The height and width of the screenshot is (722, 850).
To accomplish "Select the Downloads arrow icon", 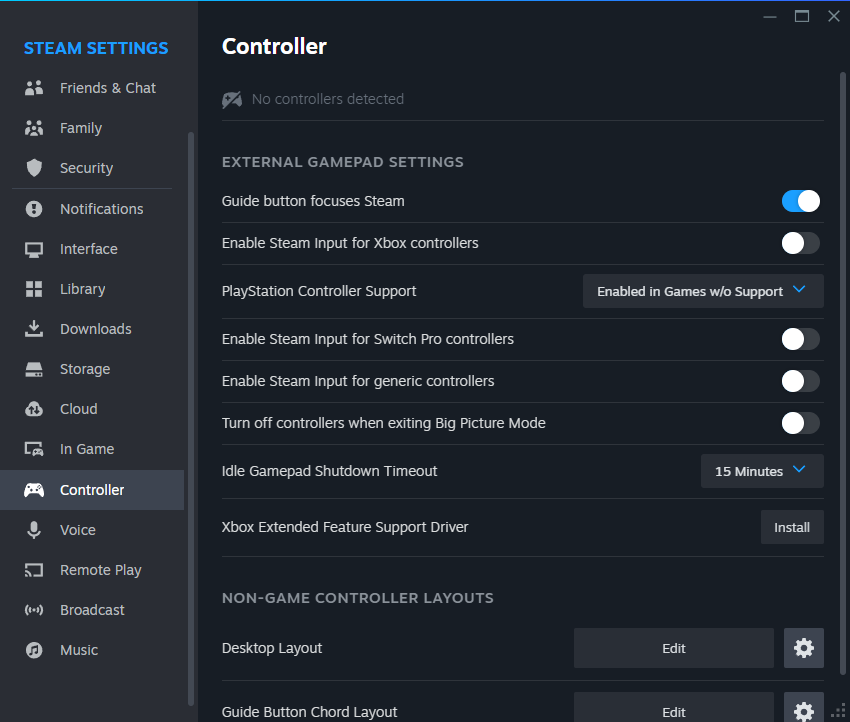I will (34, 329).
